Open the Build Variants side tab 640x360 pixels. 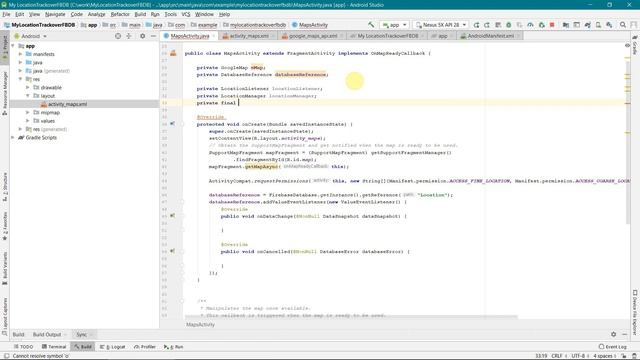point(5,268)
